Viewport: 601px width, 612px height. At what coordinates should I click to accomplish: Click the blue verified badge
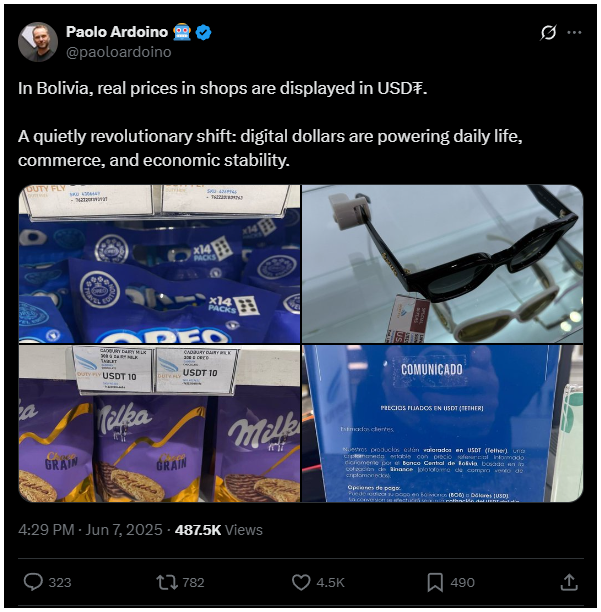click(203, 32)
